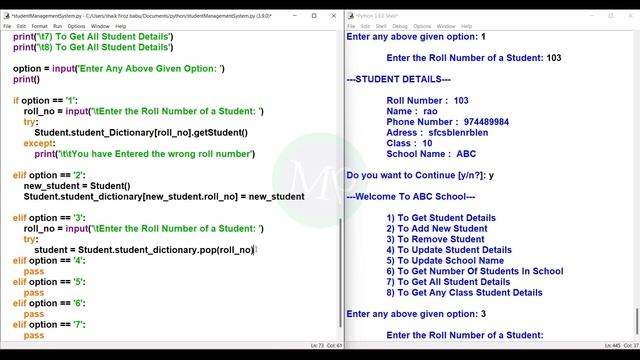The width and height of the screenshot is (640, 360).
Task: Click the 'Class : 10' line in the shell
Action: pos(409,143)
